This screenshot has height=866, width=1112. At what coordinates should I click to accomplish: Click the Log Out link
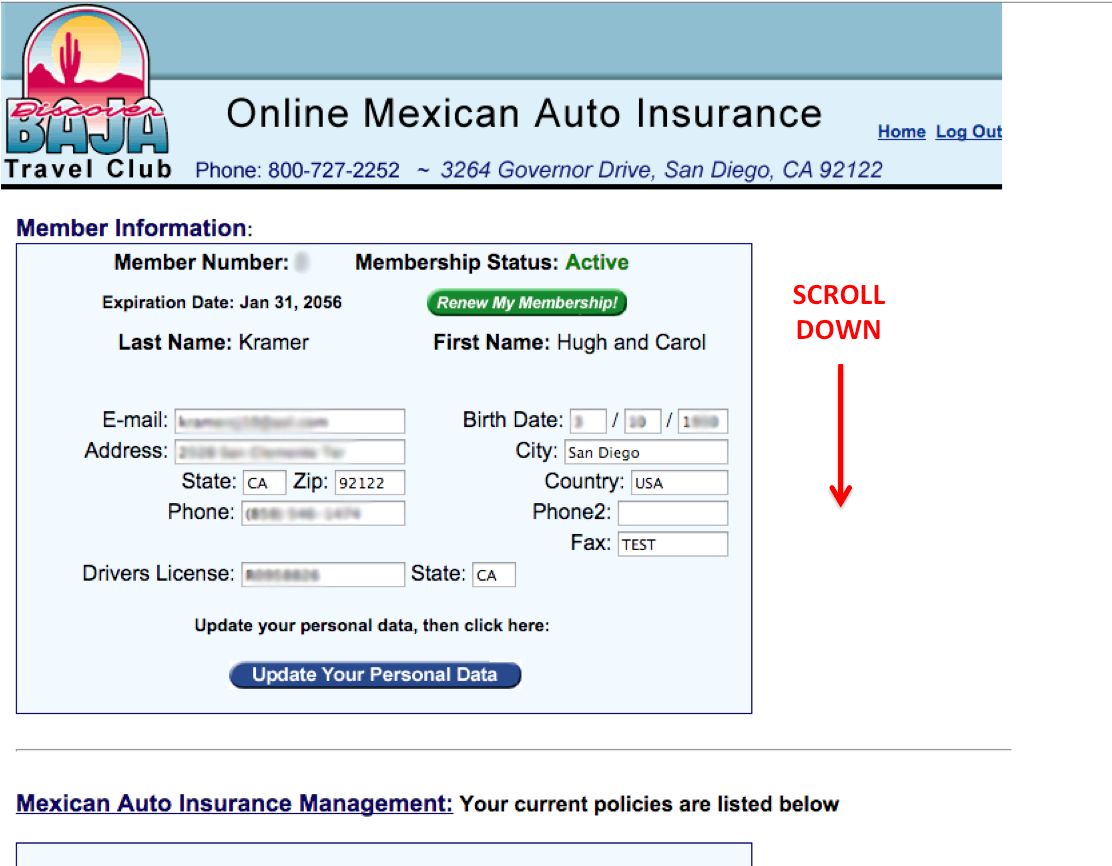[968, 132]
